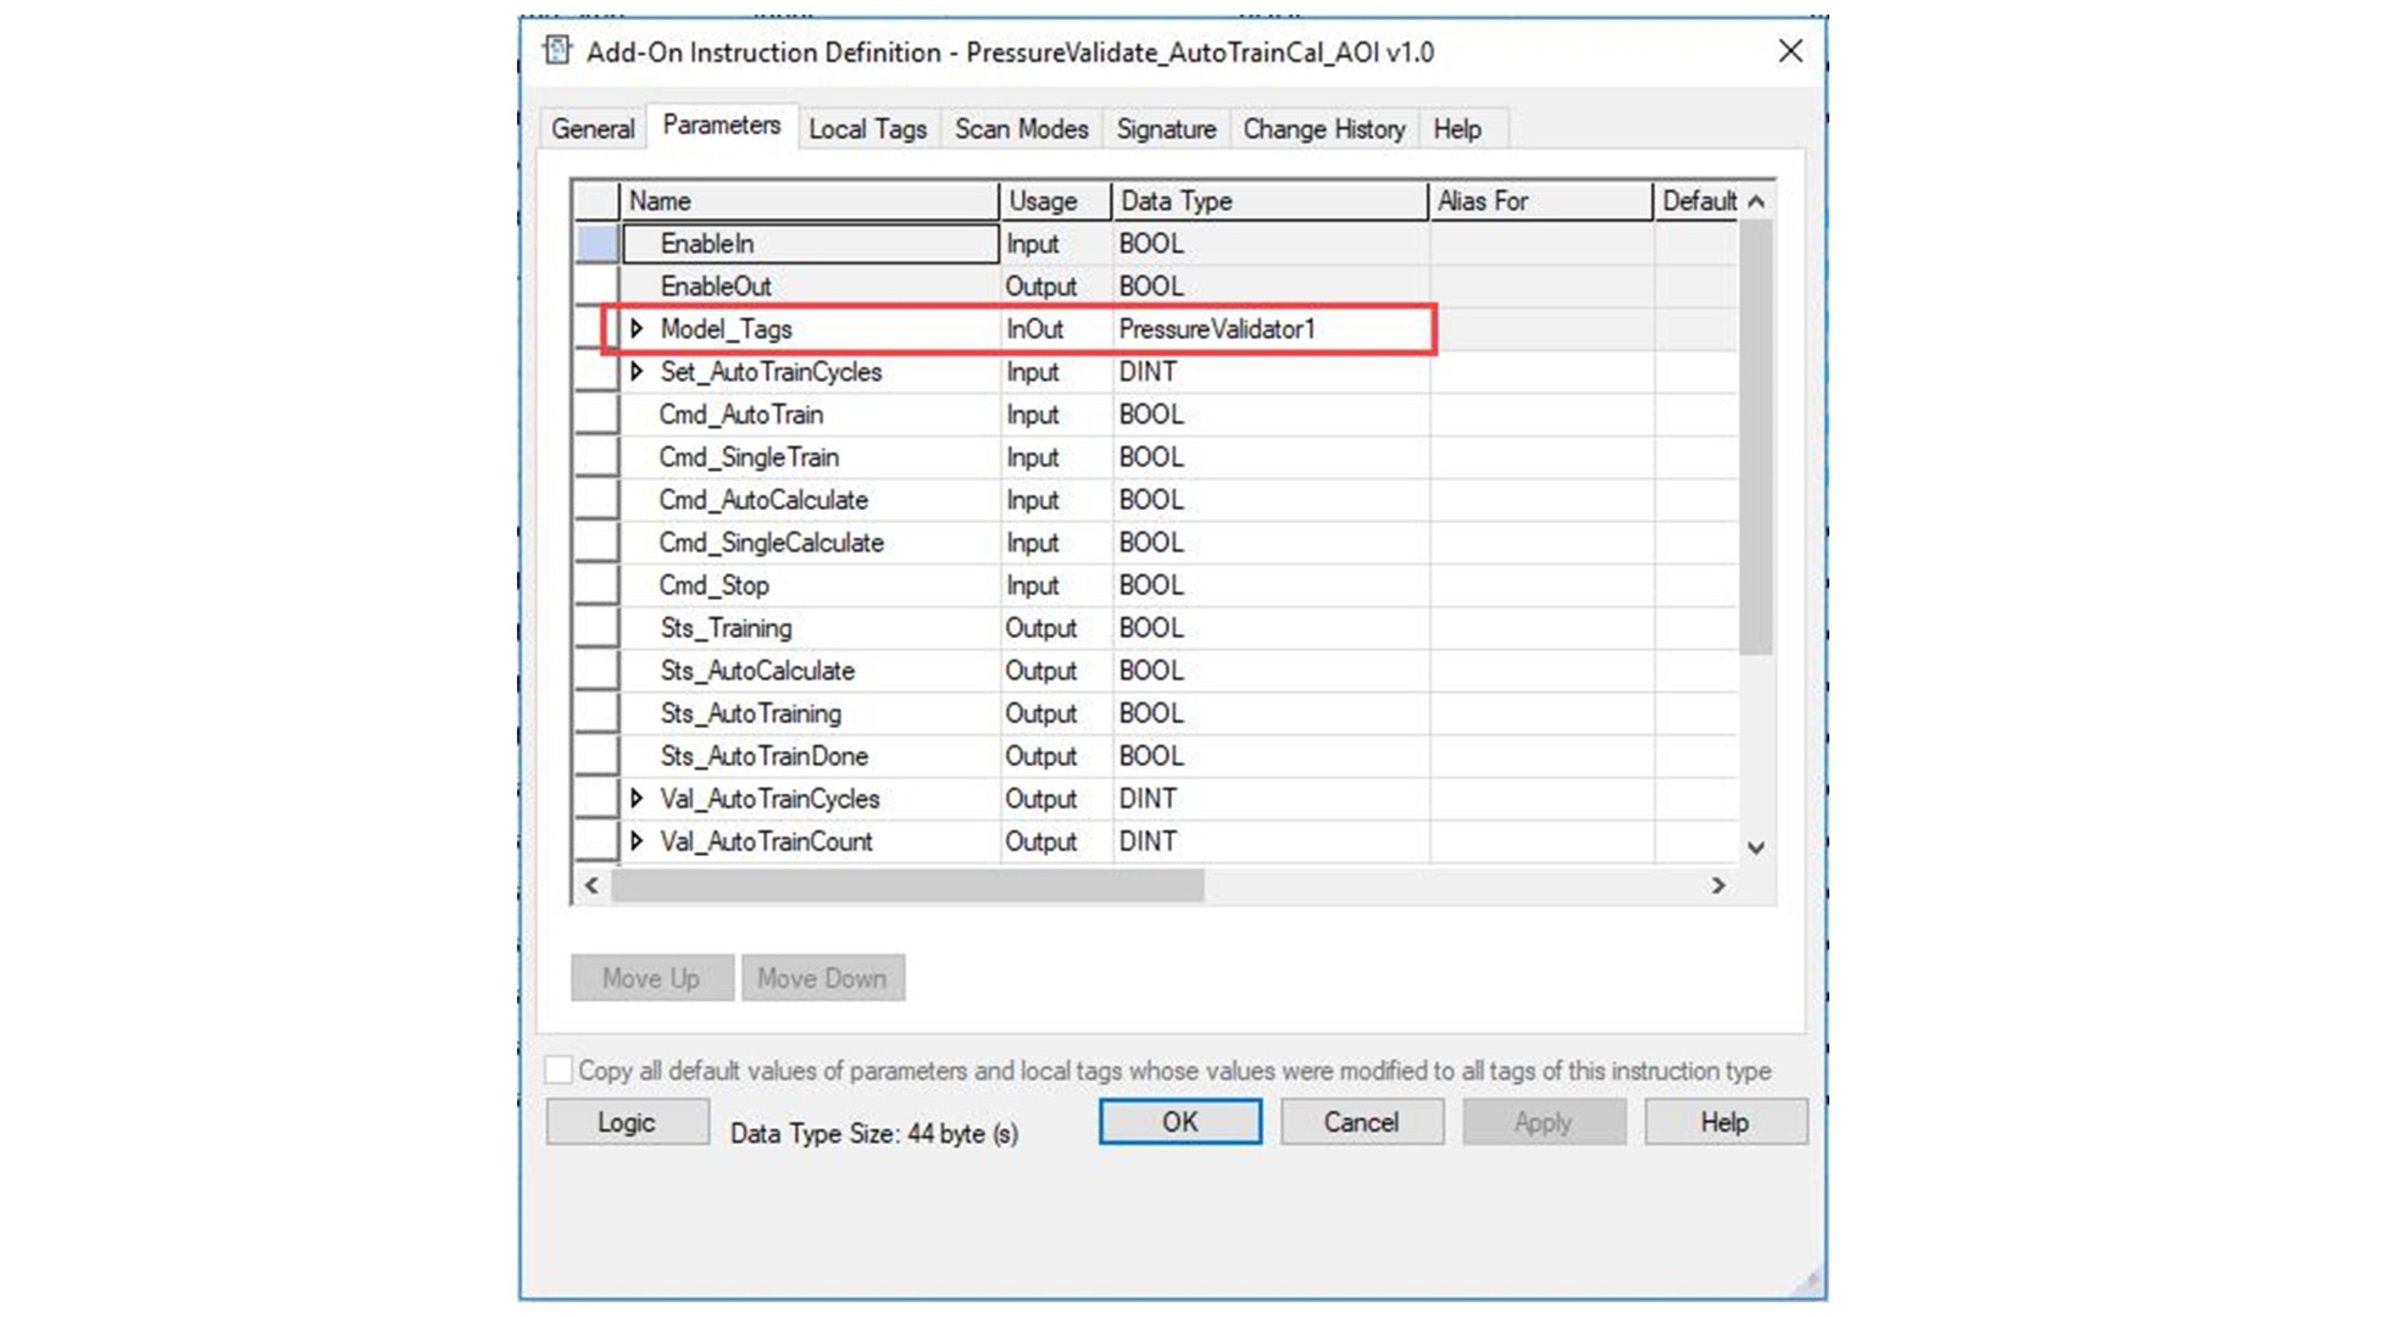Click the Cancel button
Image resolution: width=2400 pixels, height=1317 pixels.
point(1361,1122)
